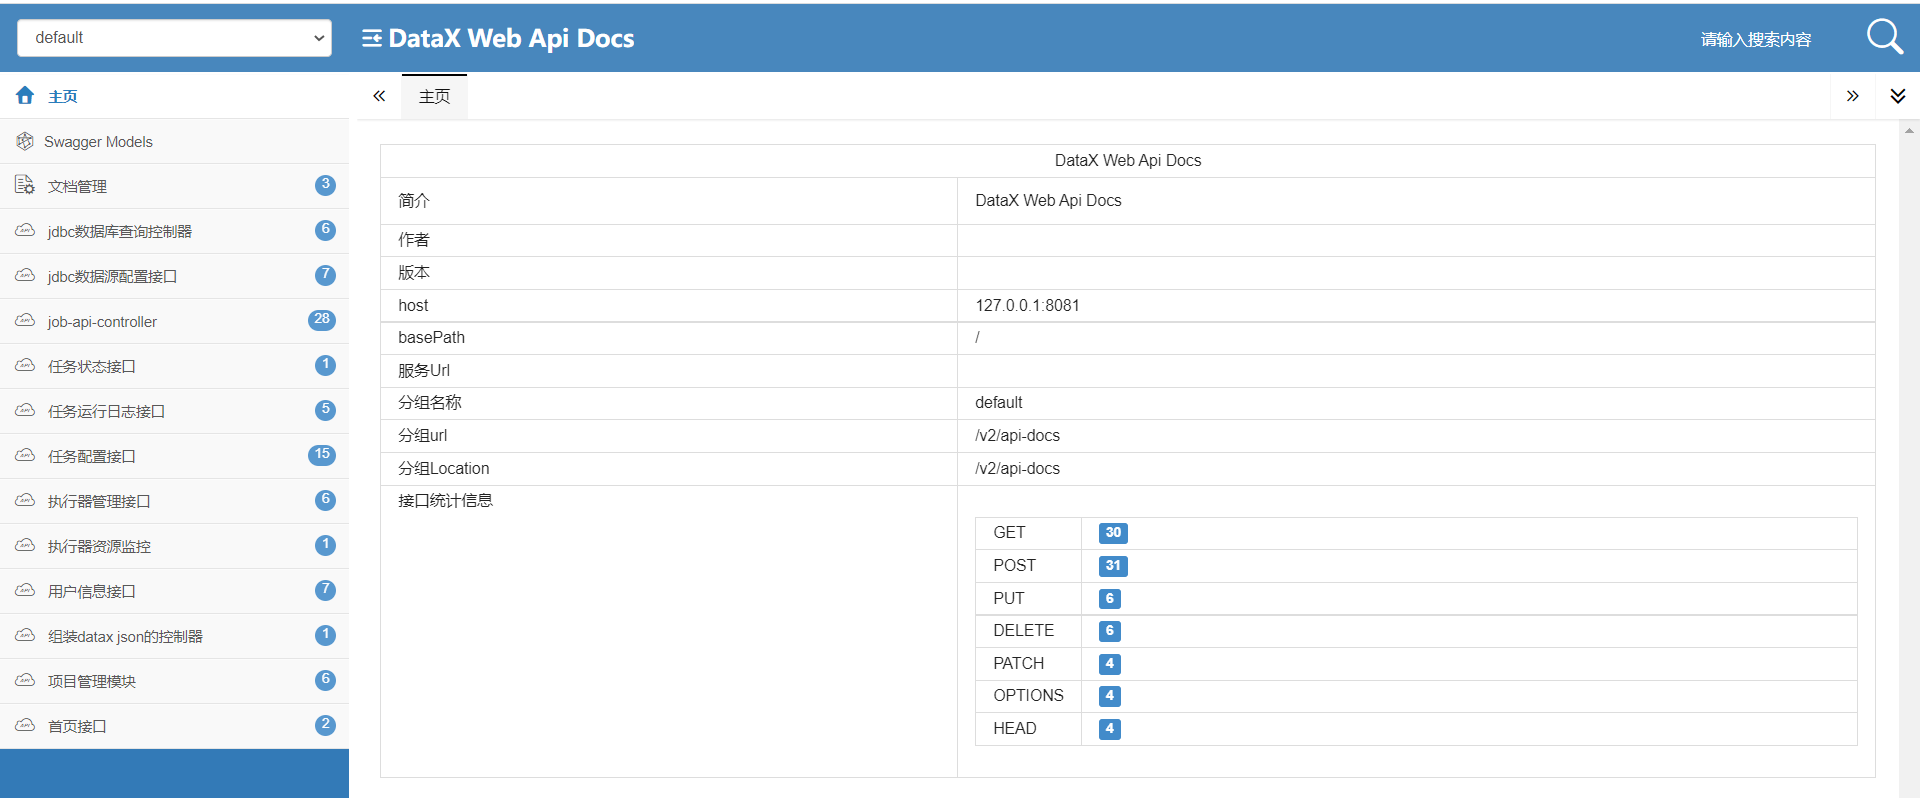1920x798 pixels.
Task: Click 分组url value /v2/api-docs
Action: point(1017,436)
